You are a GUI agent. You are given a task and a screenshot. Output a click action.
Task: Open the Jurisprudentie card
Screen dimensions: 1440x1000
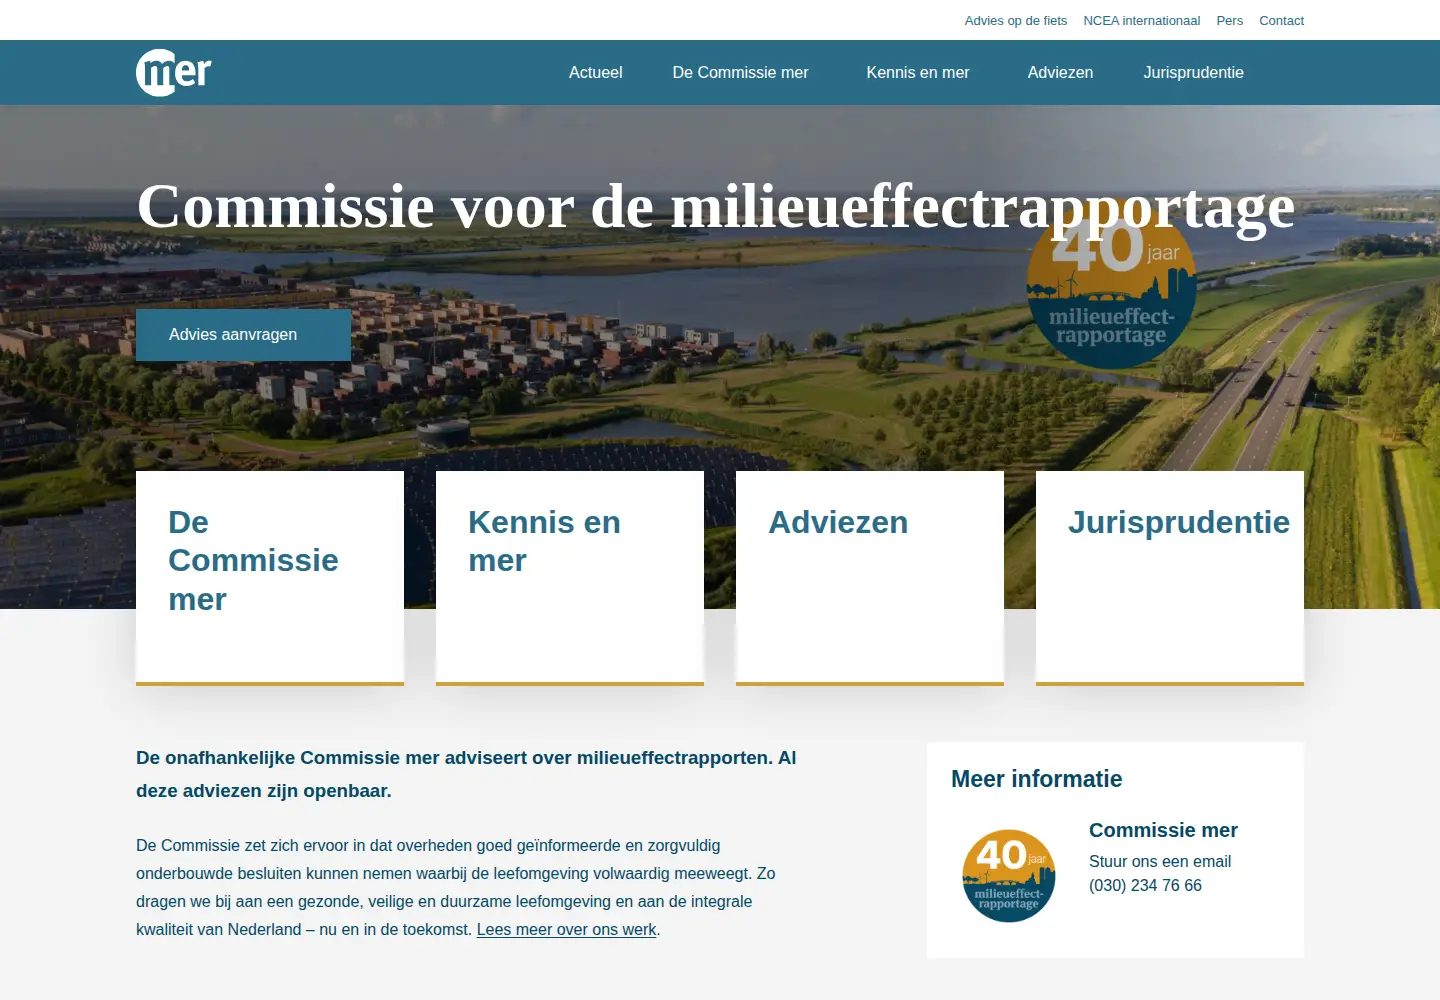coord(1170,578)
